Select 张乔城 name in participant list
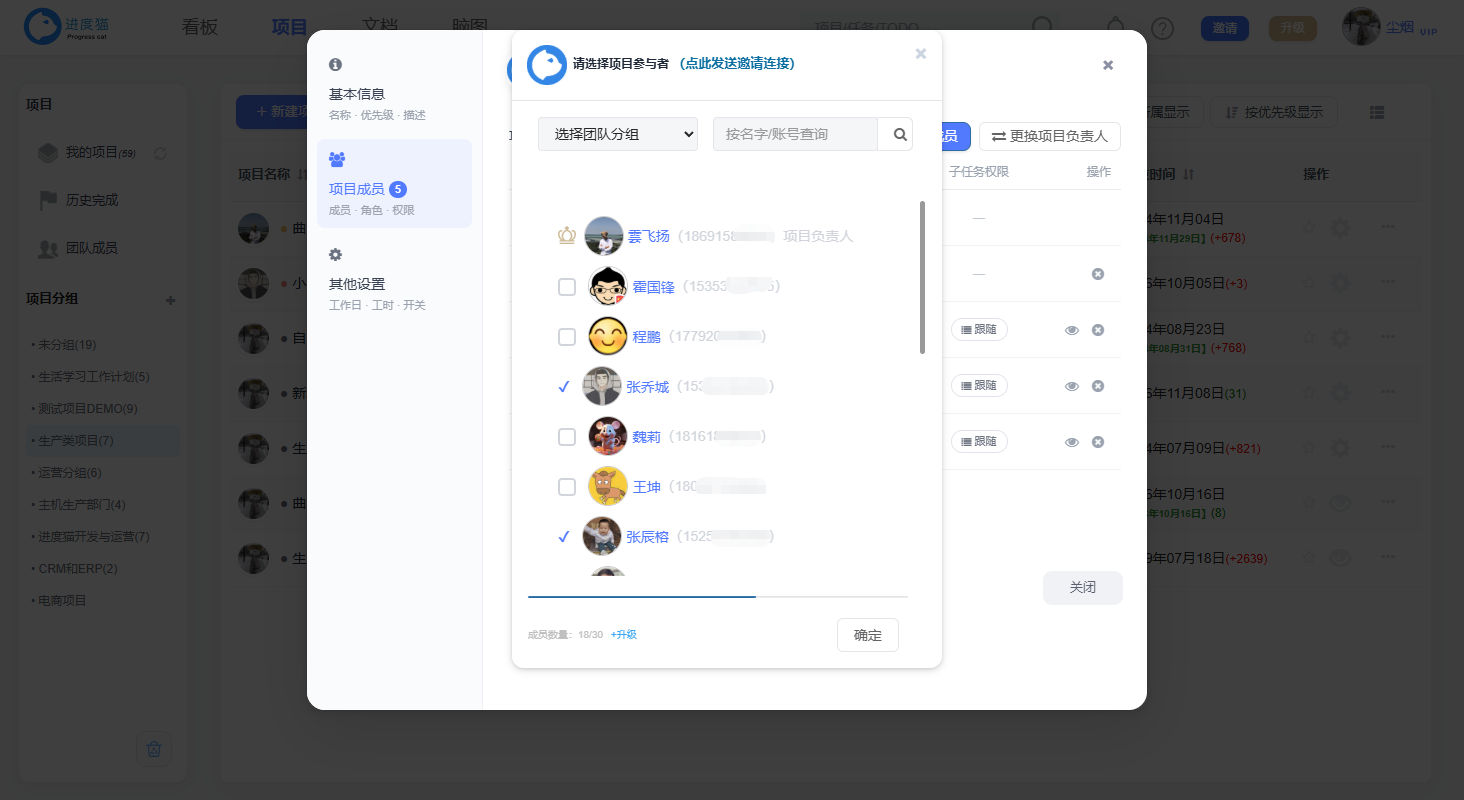The image size is (1464, 800). click(648, 387)
